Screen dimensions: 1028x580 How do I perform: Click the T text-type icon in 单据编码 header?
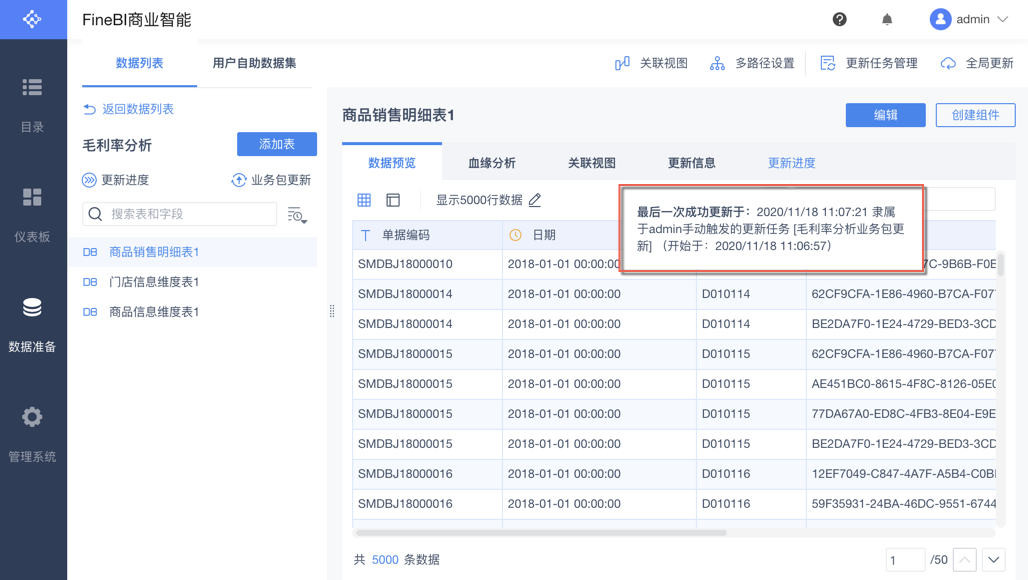pos(365,235)
